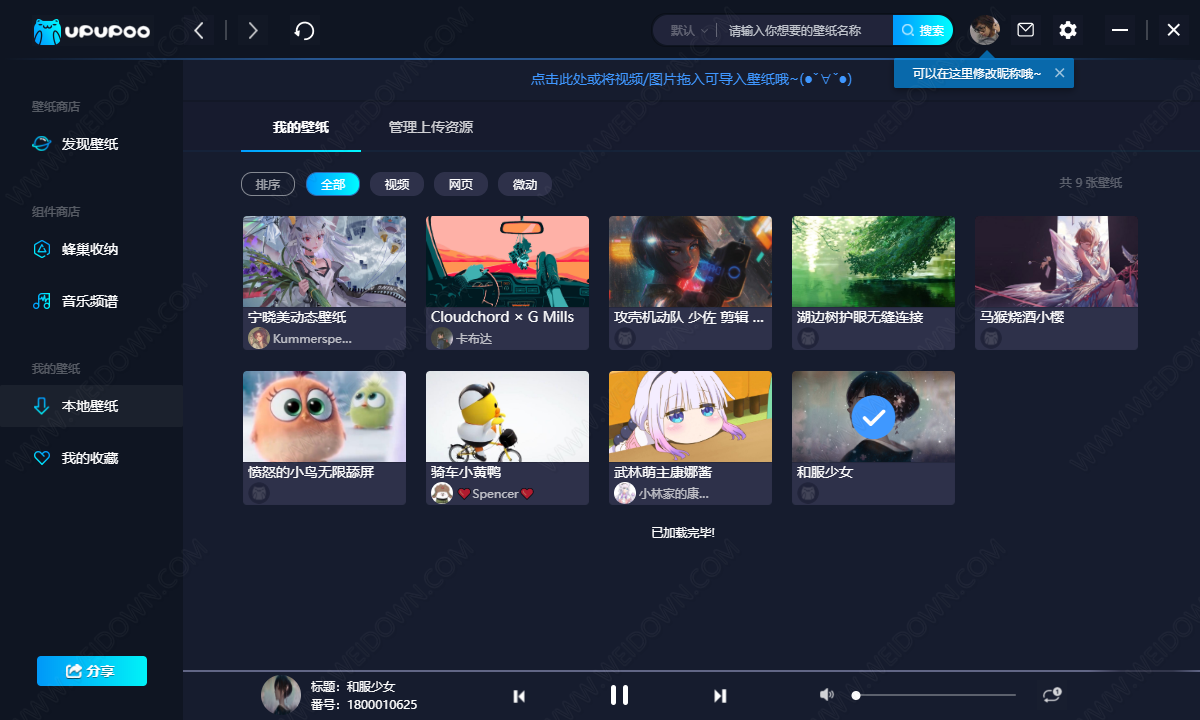Image resolution: width=1200 pixels, height=720 pixels.
Task: Select the 武林萌主康娜酱 thumbnail
Action: coord(690,416)
